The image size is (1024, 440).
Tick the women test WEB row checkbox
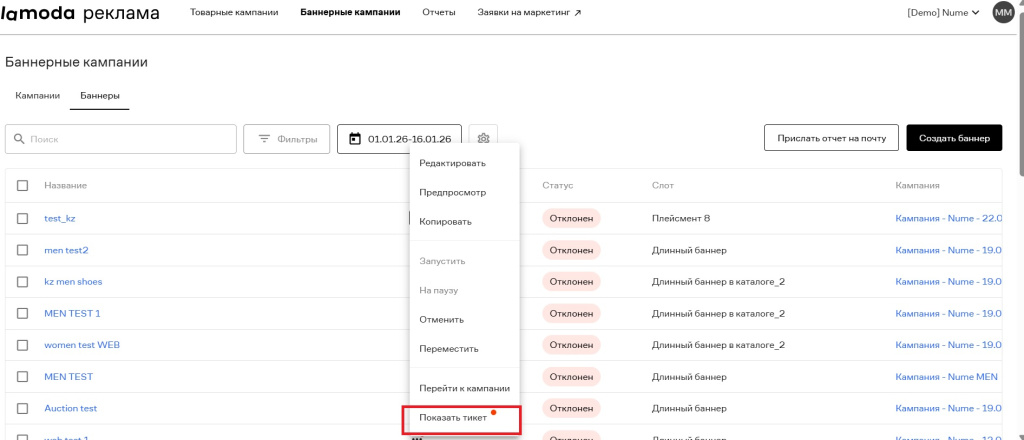[23, 345]
